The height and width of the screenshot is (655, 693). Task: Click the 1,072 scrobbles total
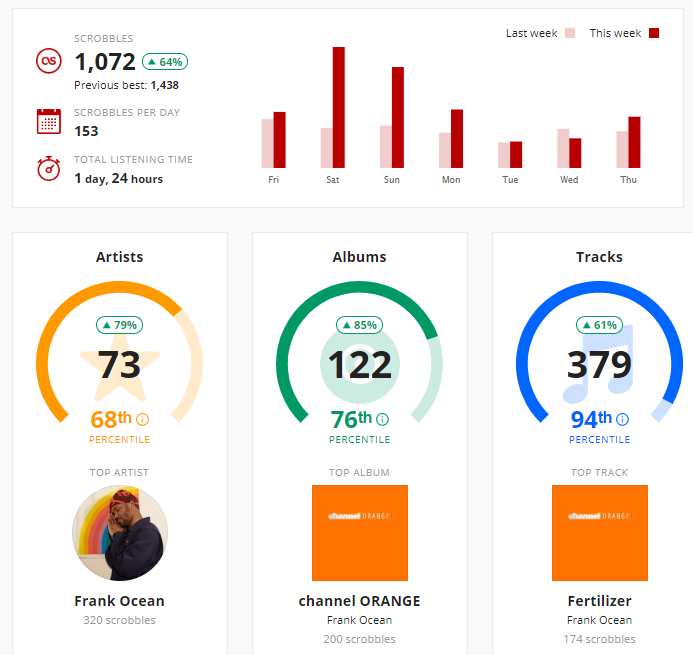tap(105, 62)
